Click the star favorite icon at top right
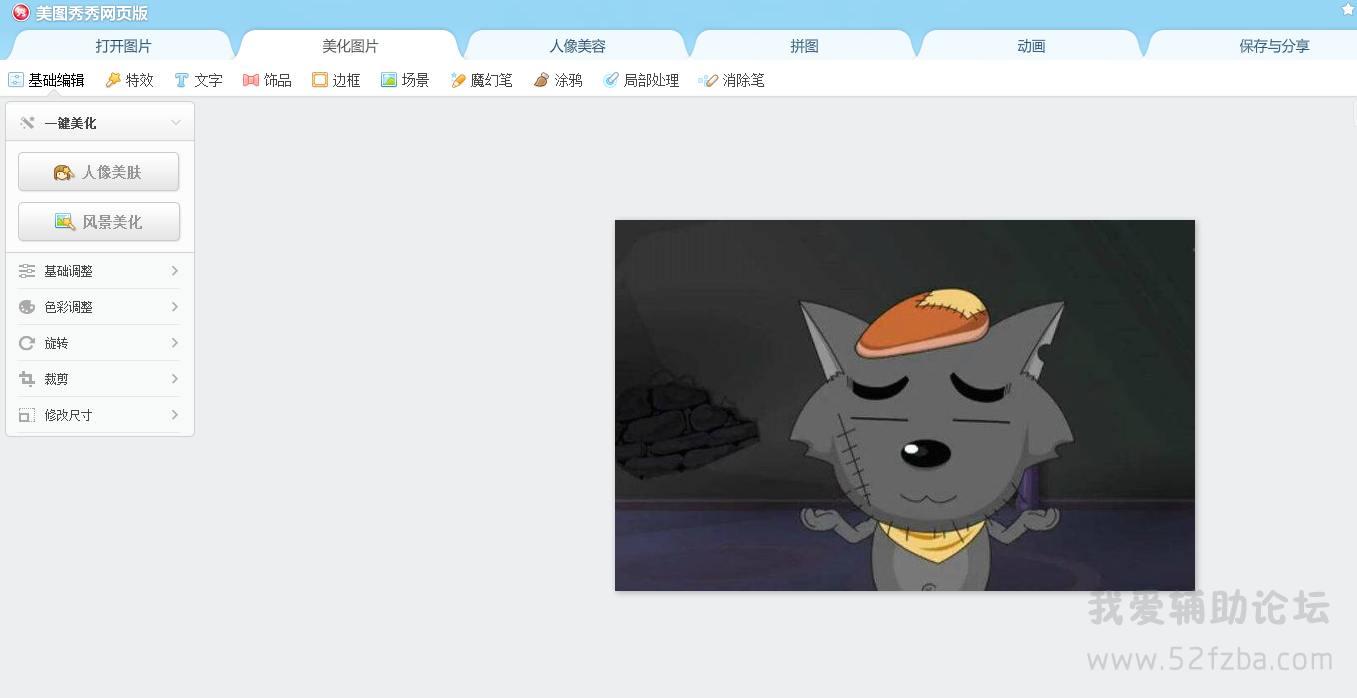This screenshot has width=1357, height=698. (1349, 9)
